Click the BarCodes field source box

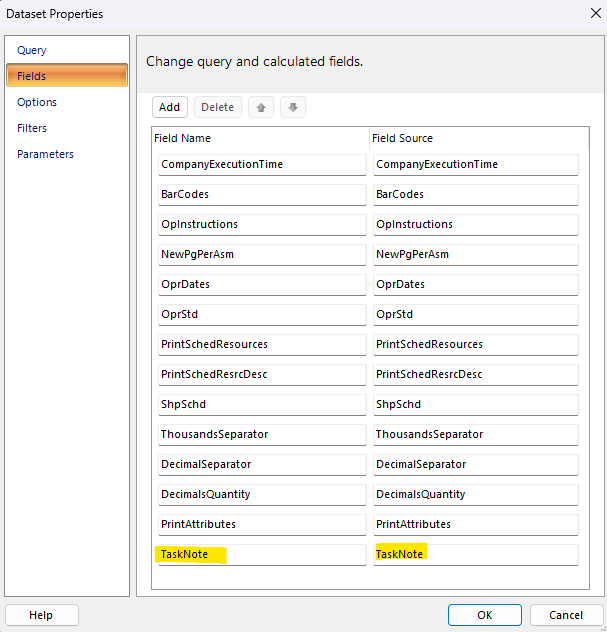coord(476,194)
